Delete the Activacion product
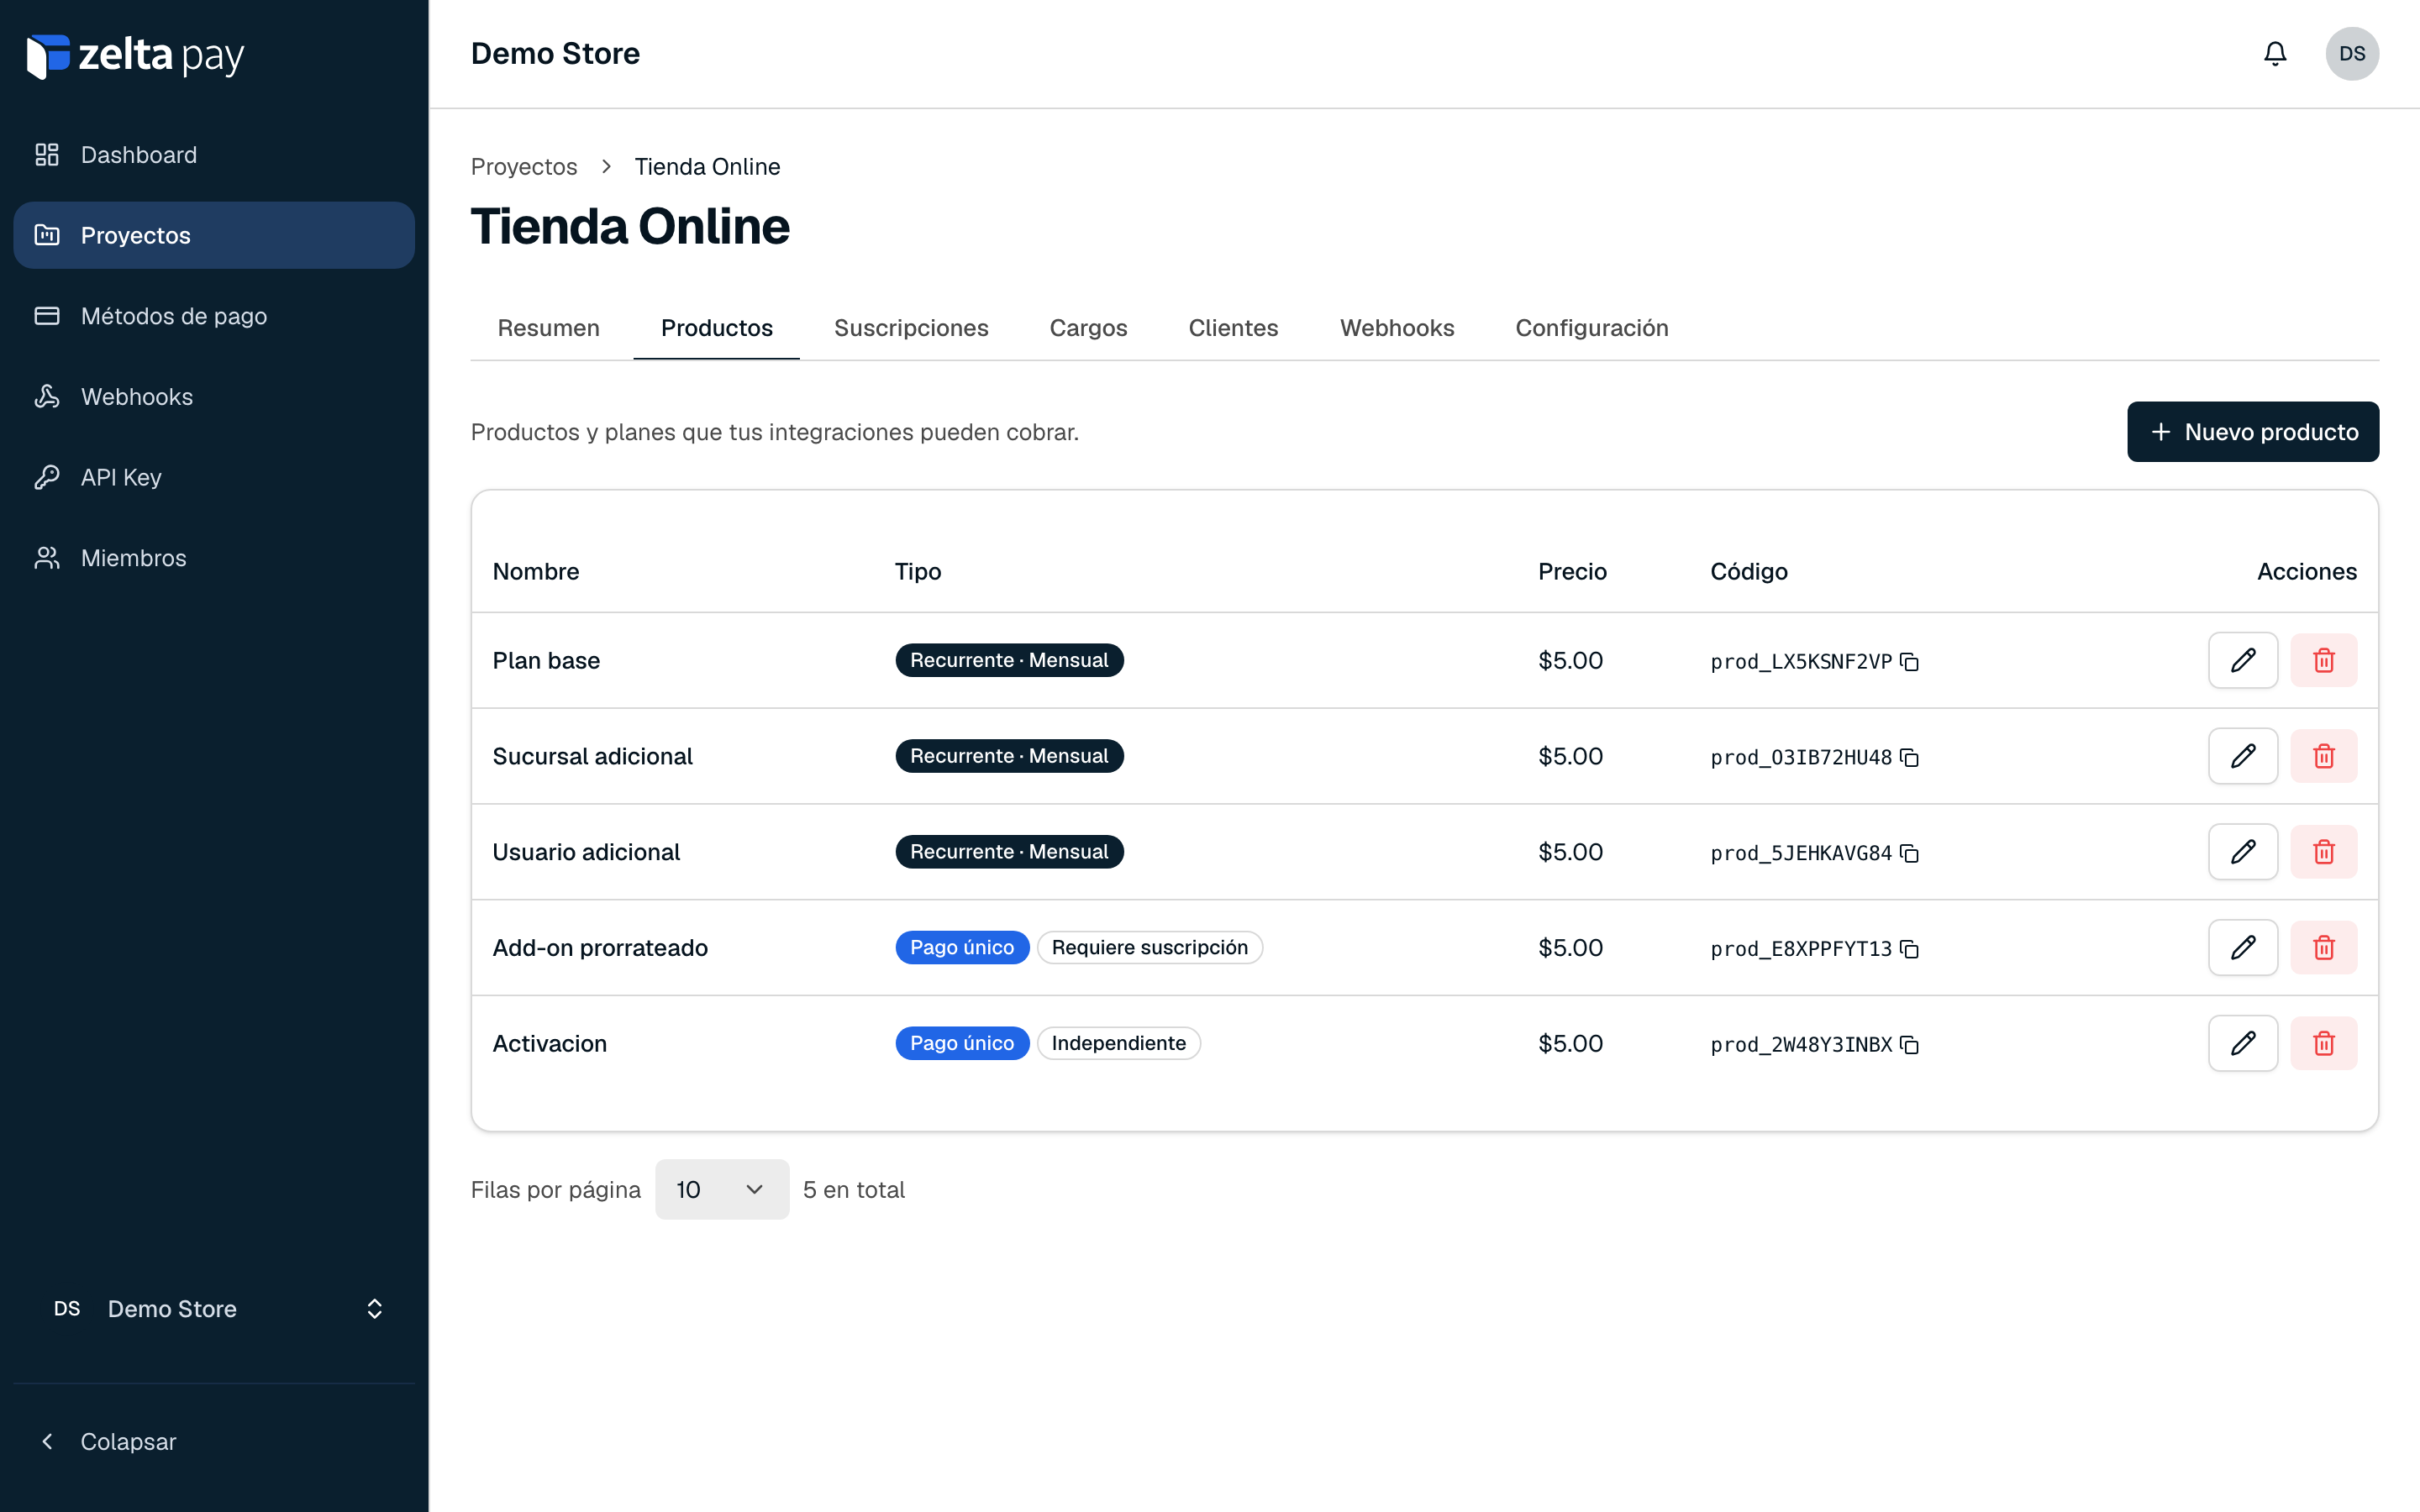Image resolution: width=2420 pixels, height=1512 pixels. (2324, 1043)
